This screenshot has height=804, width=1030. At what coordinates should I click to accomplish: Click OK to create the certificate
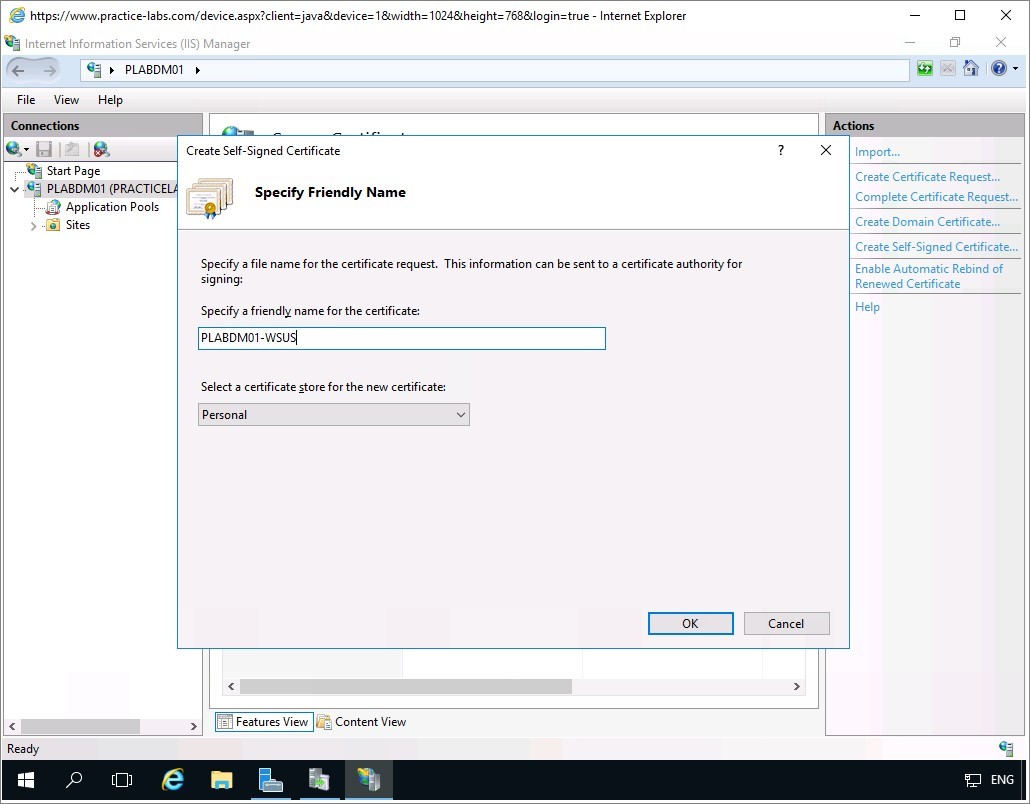click(690, 623)
